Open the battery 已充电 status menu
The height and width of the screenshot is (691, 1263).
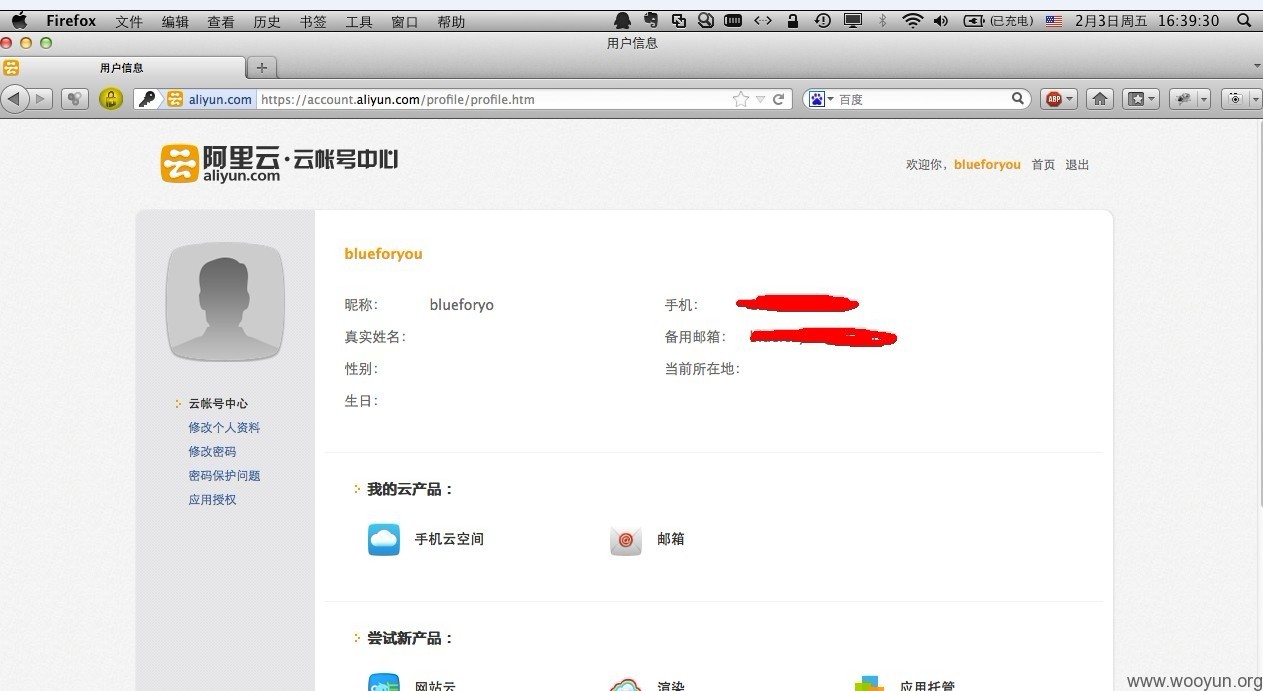point(998,20)
